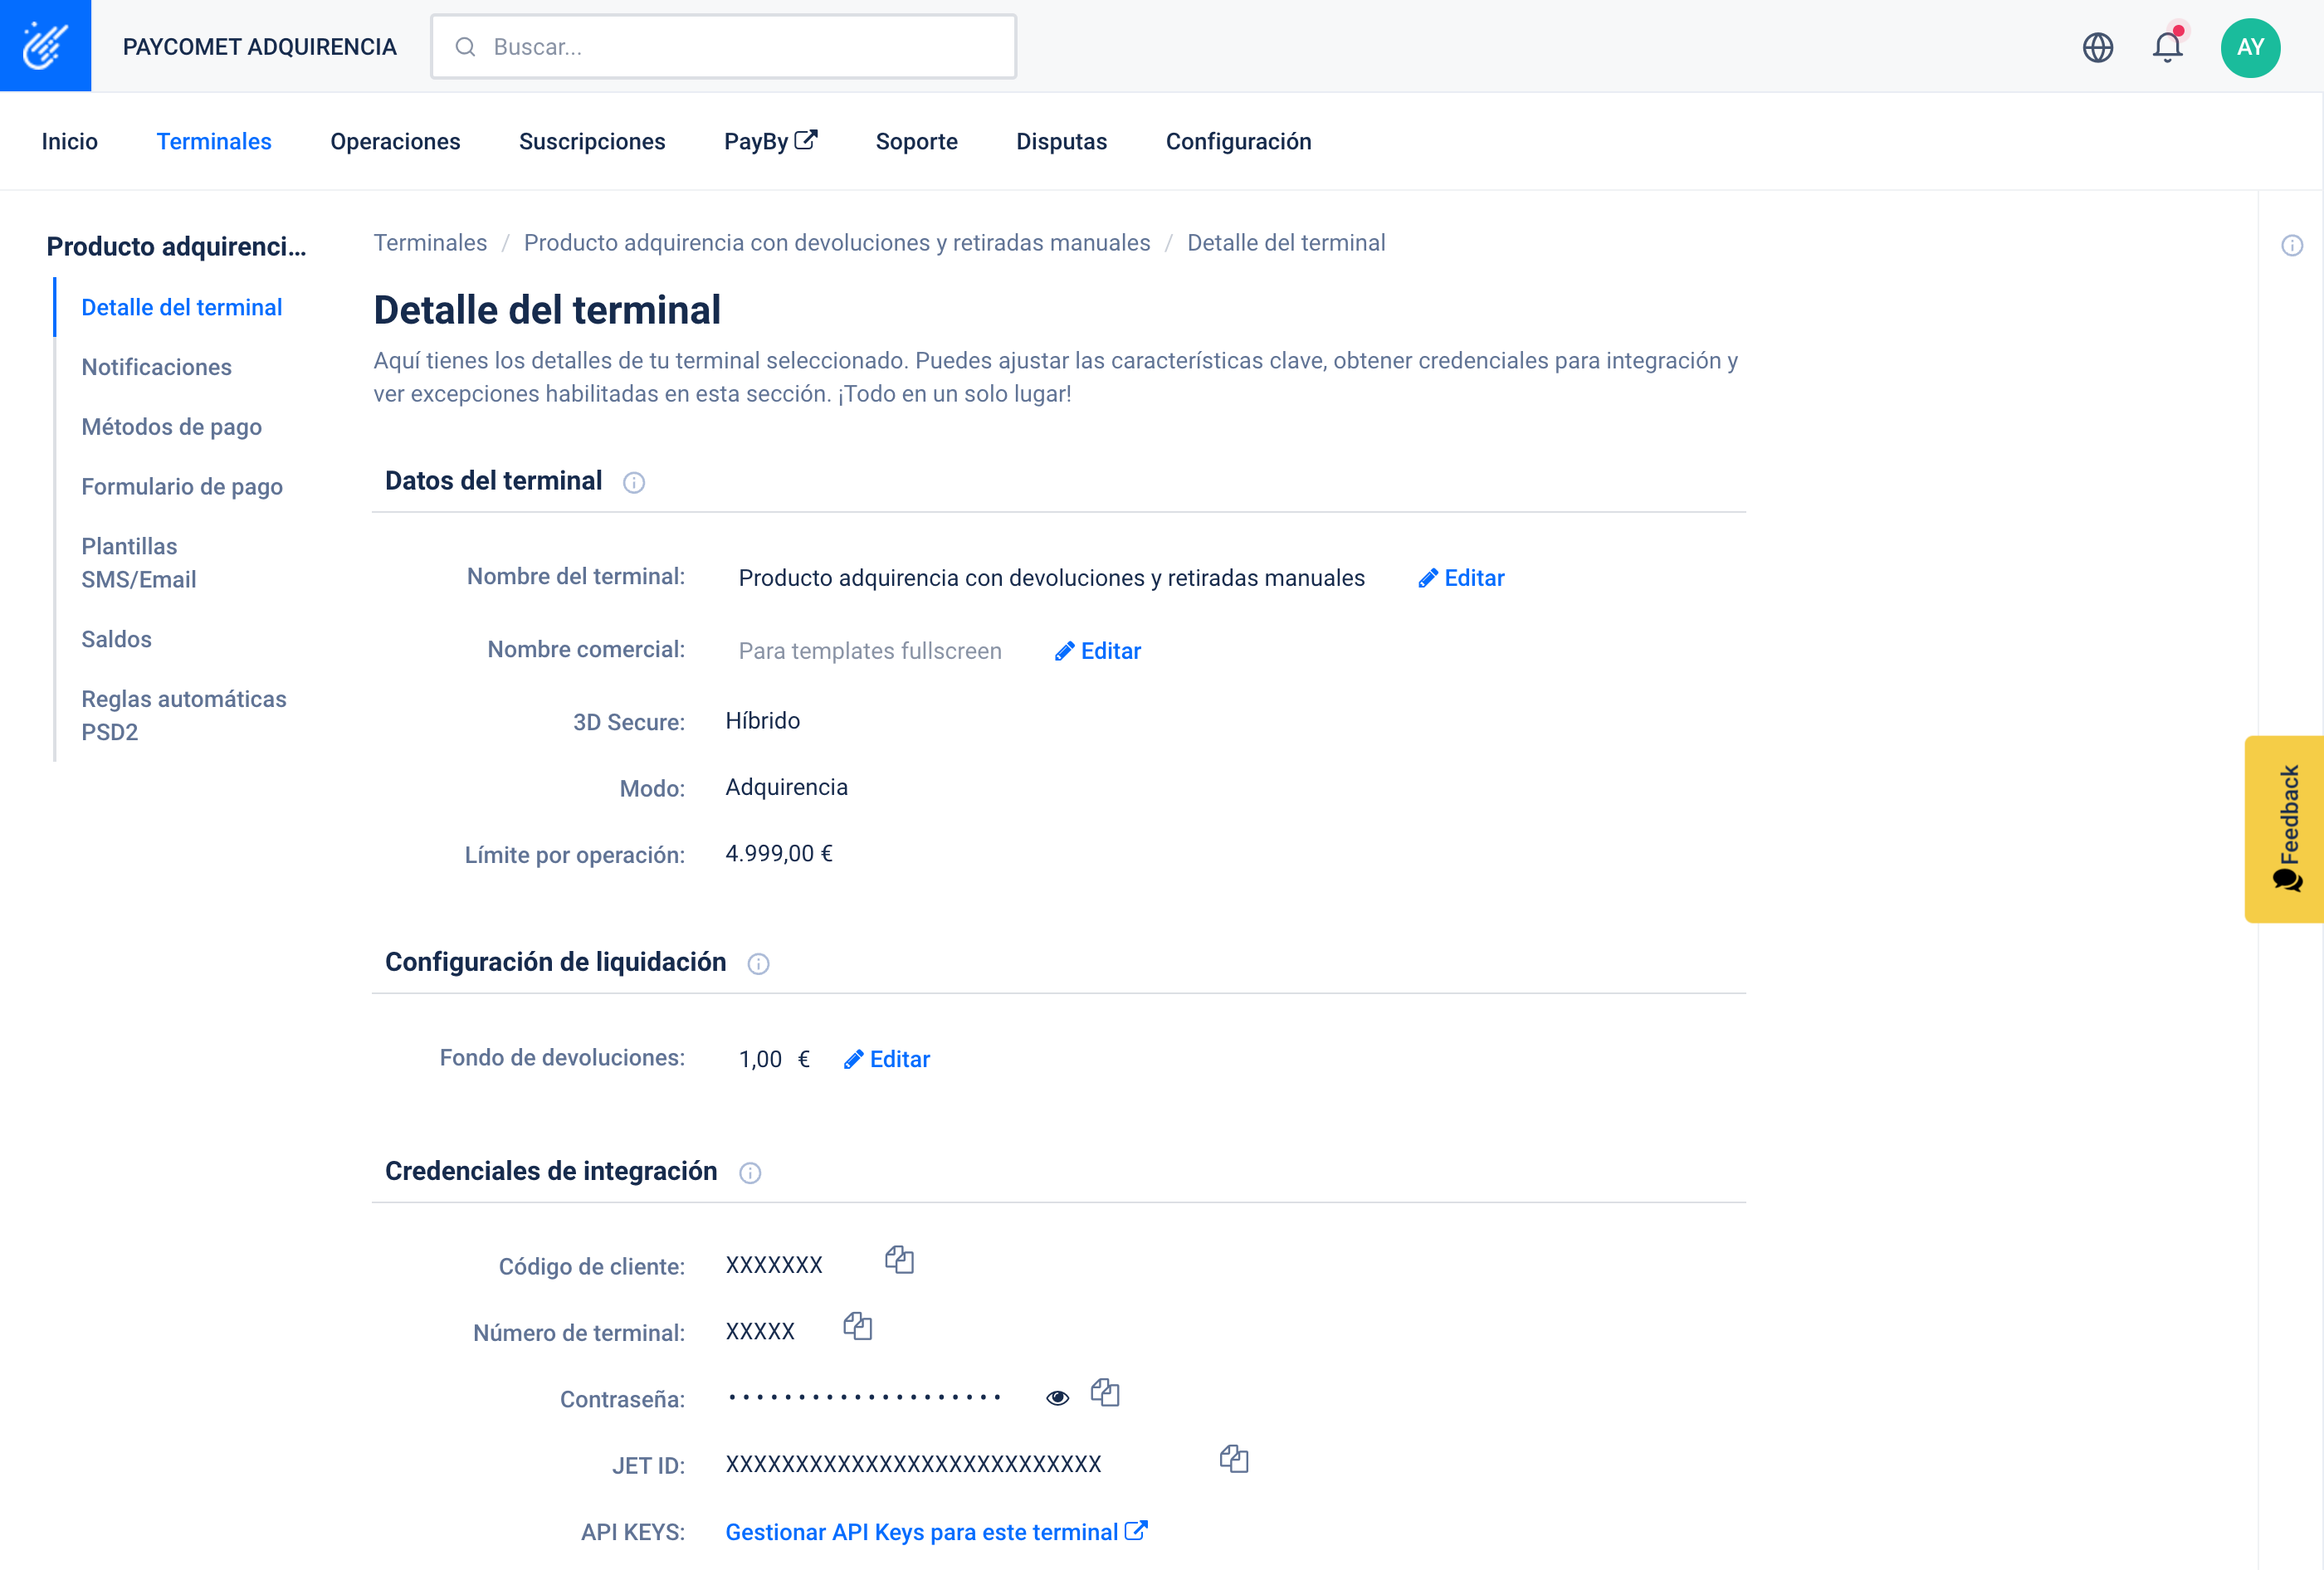Screen dimensions: 2324x1570
Task: Open the notifications bell
Action: click(x=2167, y=46)
